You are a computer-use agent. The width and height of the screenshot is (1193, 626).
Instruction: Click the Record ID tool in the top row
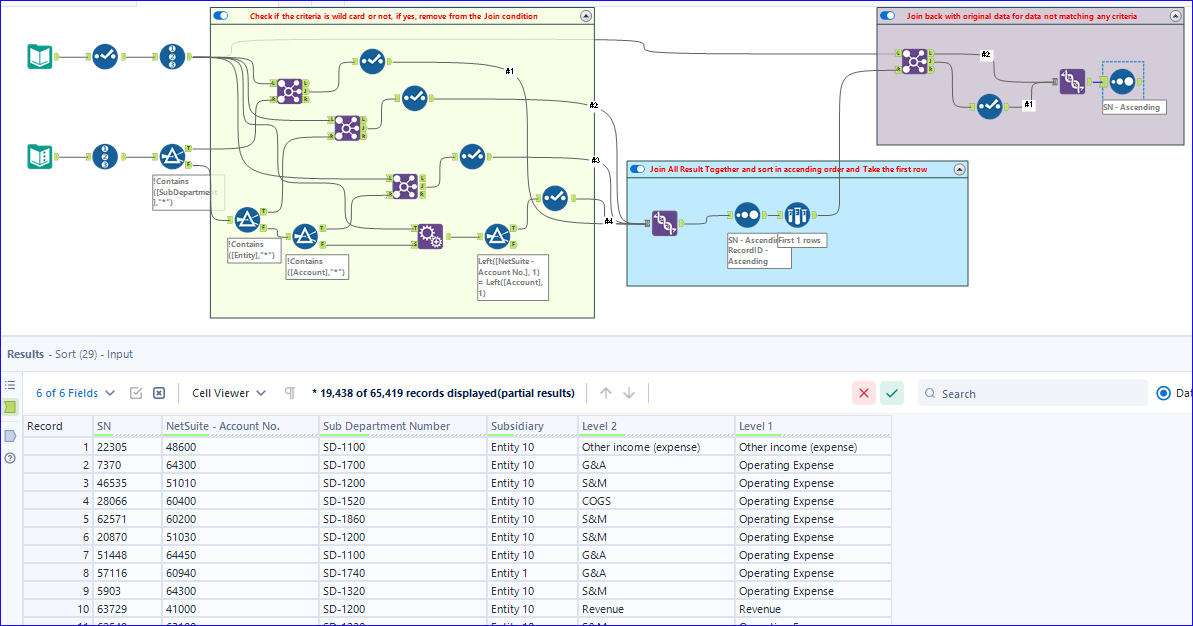click(172, 56)
